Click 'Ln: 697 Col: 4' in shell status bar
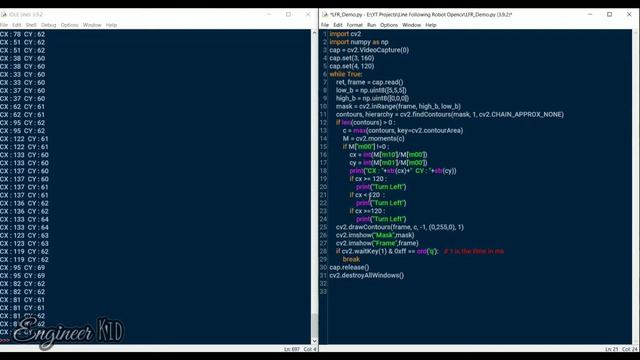 [x=300, y=349]
